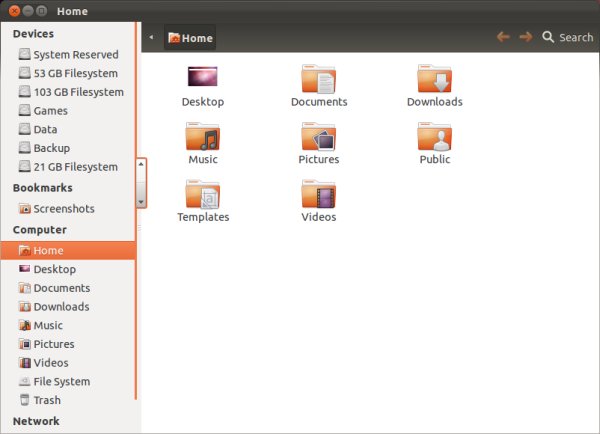This screenshot has width=600, height=434.
Task: Click the Games drive icon in sidebar
Action: coord(24,111)
